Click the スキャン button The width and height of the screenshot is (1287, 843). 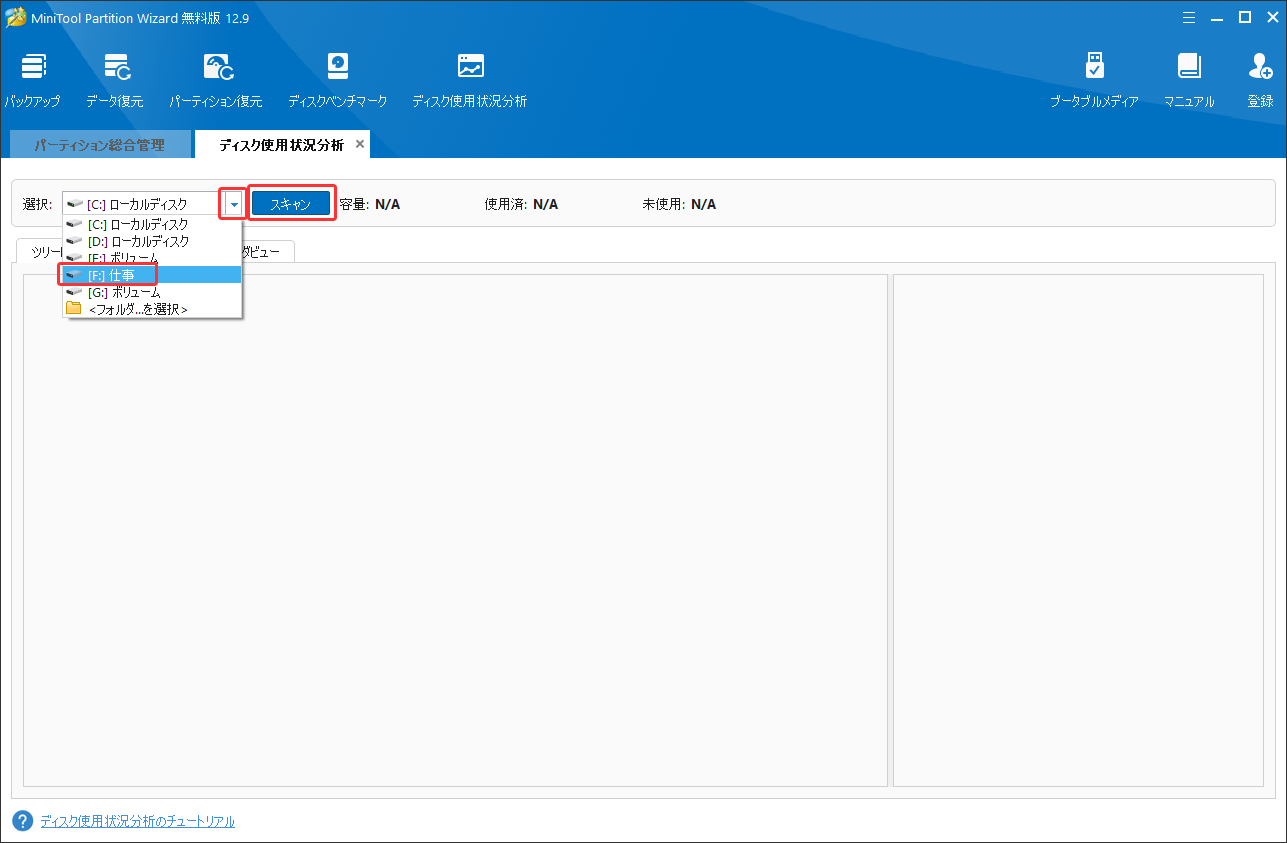coord(291,204)
